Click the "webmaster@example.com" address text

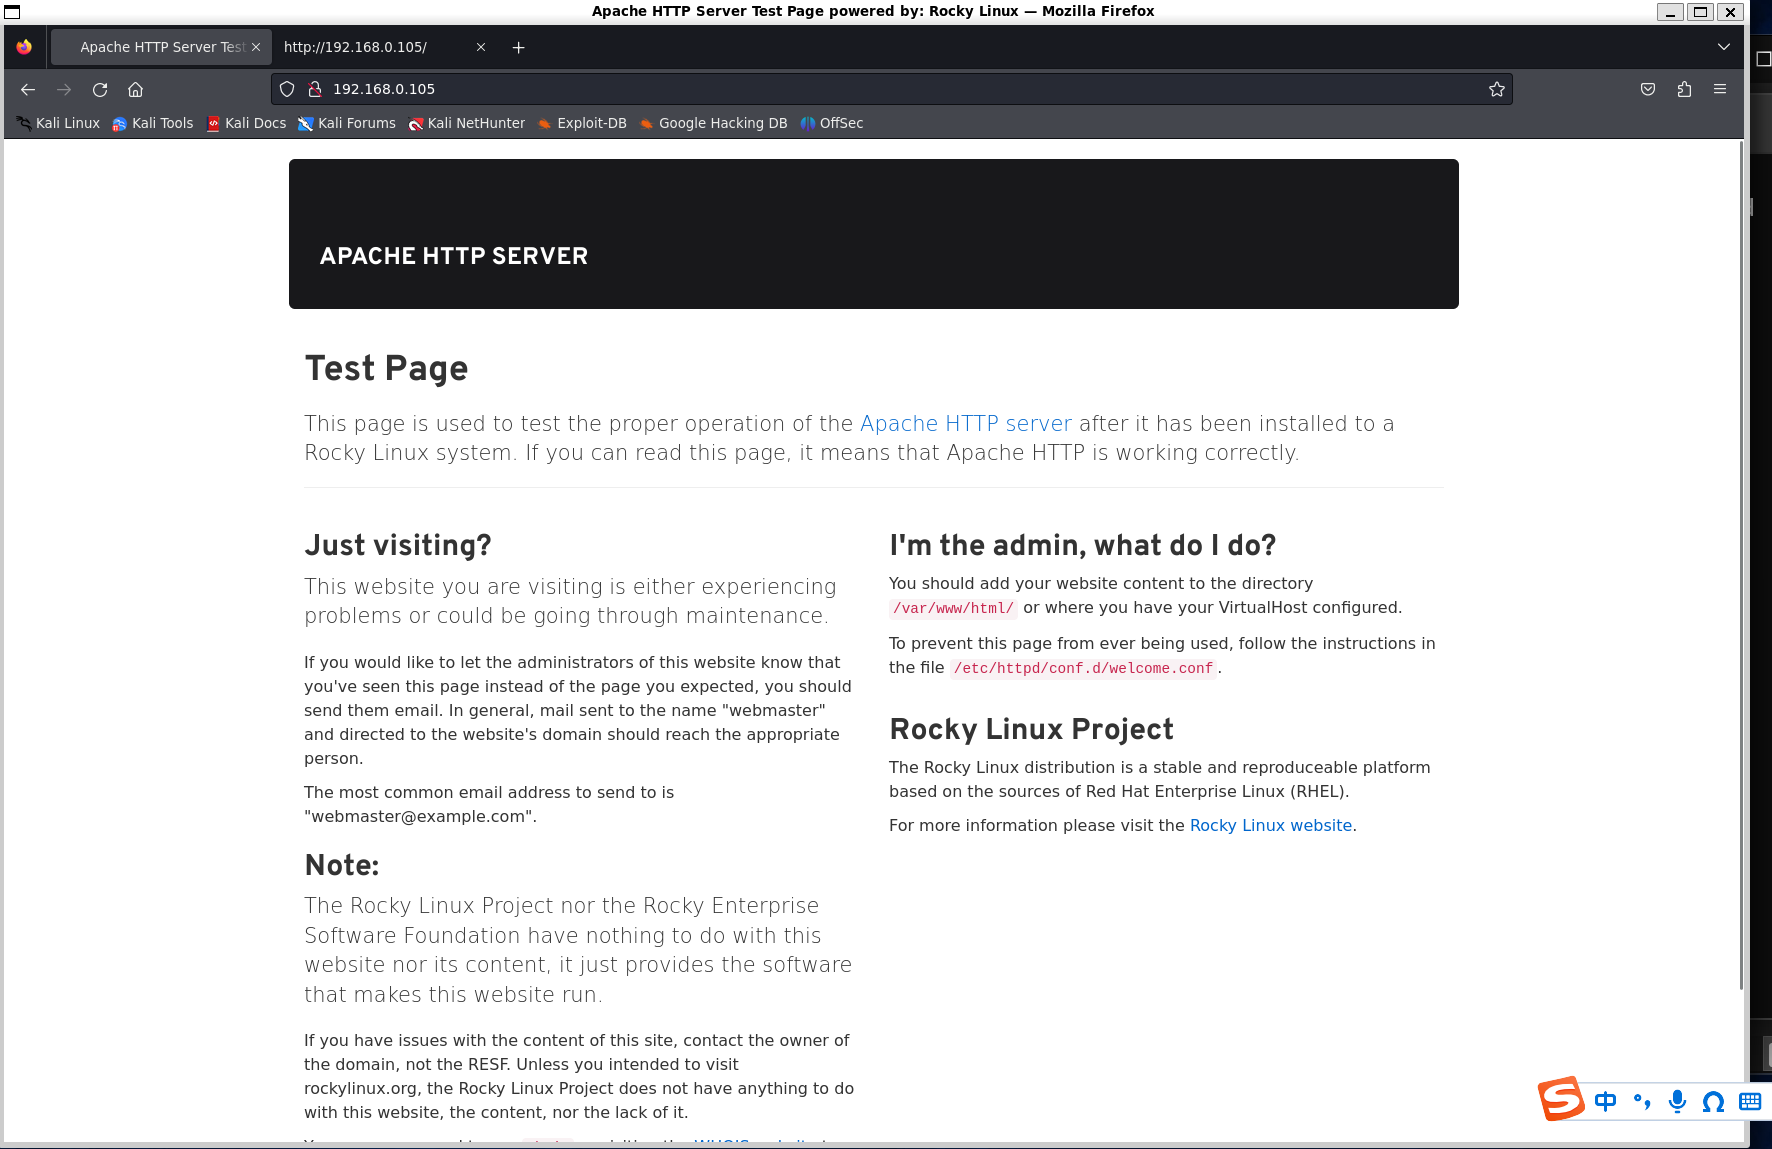pos(421,816)
